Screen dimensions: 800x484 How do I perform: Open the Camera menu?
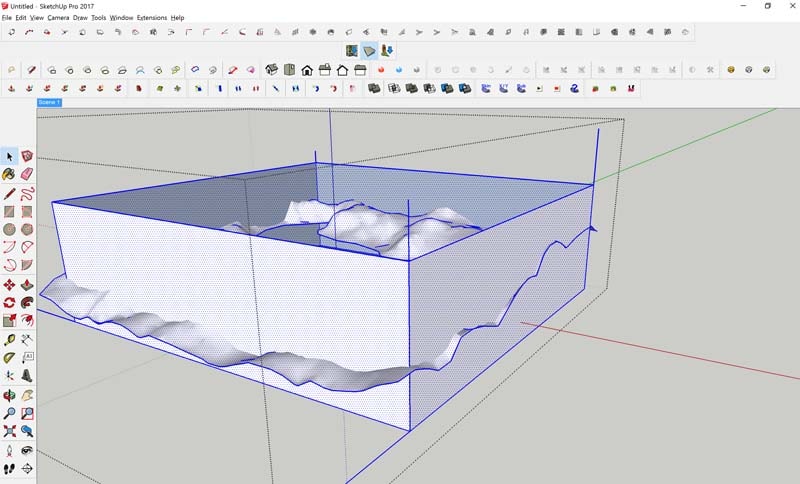[58, 18]
